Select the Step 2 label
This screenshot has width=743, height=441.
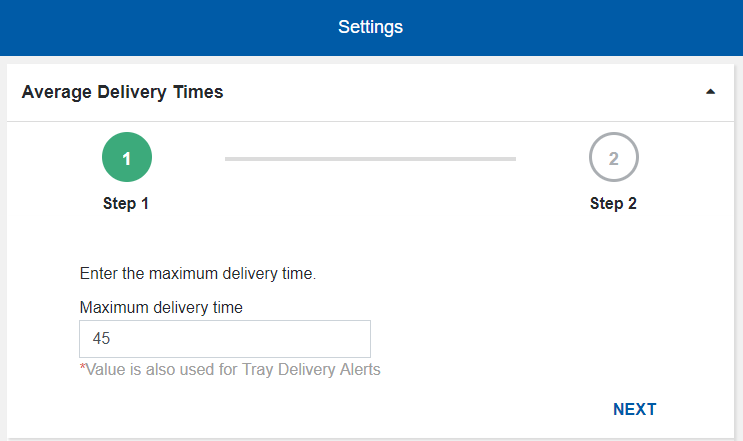[613, 203]
